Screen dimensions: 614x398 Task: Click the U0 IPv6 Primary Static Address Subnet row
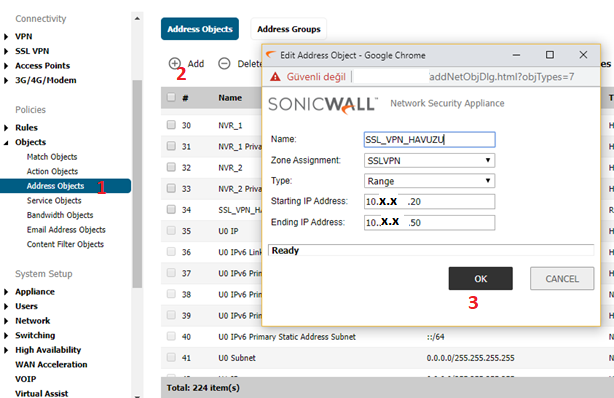point(387,336)
